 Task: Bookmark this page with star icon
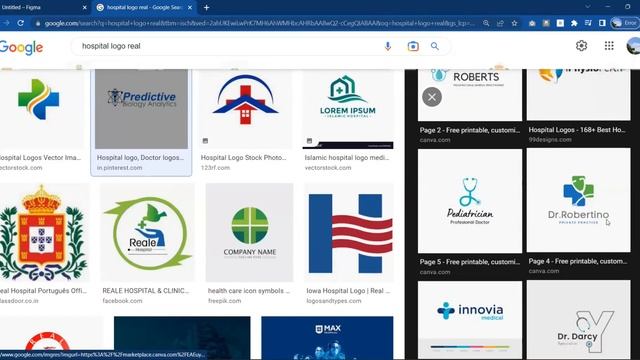[514, 23]
